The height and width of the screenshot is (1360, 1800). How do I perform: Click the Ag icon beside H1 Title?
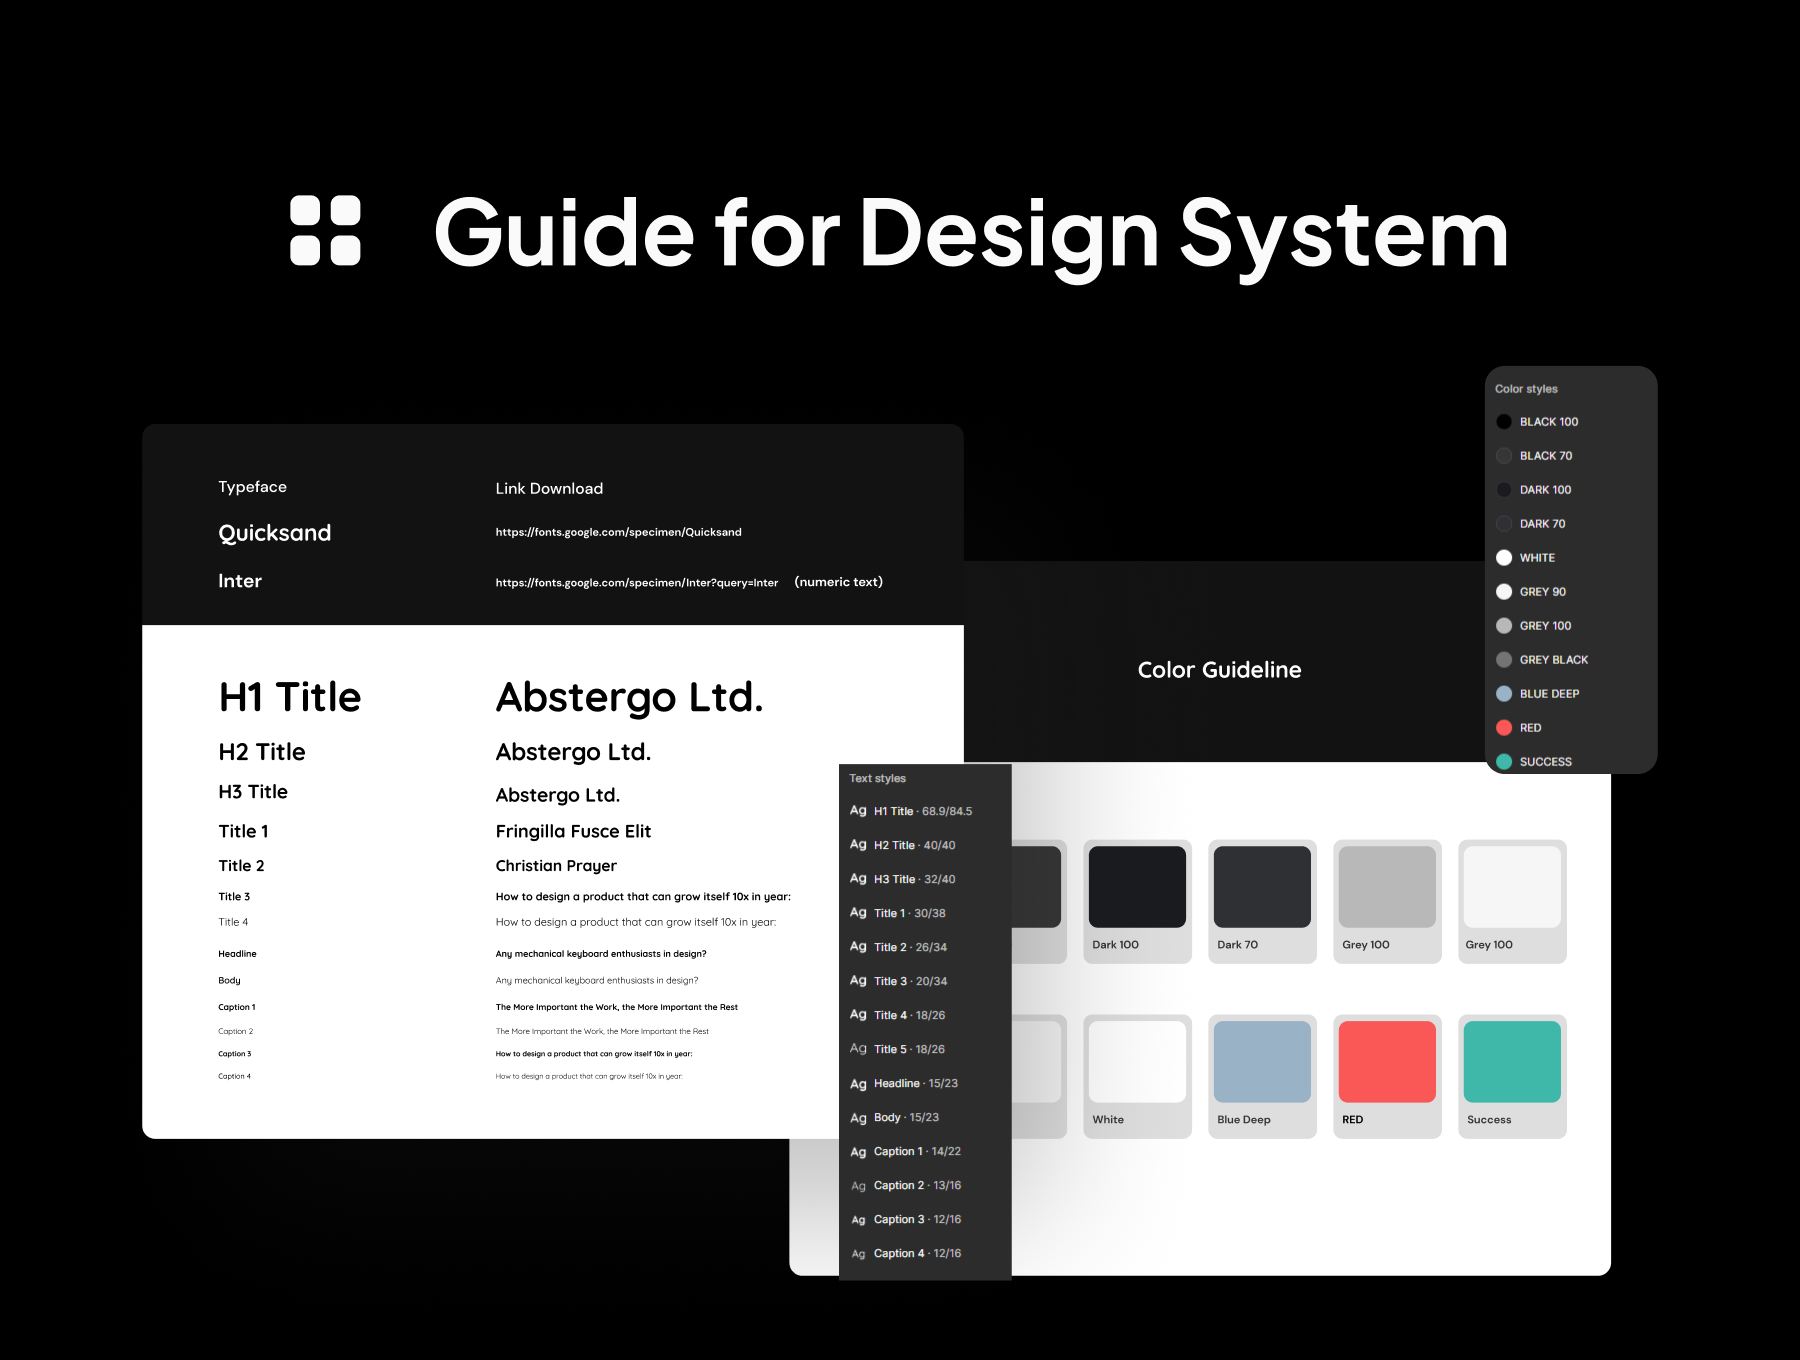(x=858, y=811)
